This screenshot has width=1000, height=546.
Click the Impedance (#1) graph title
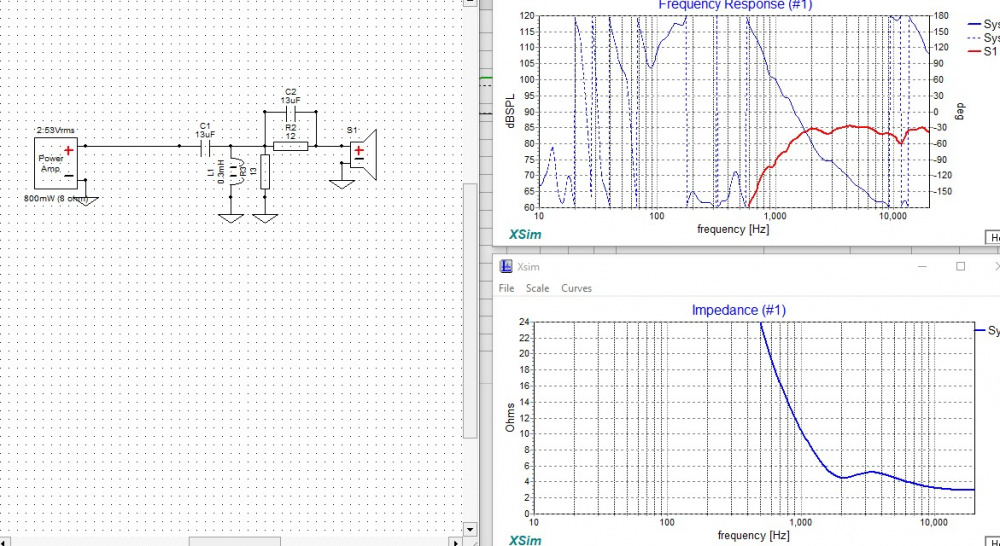pyautogui.click(x=738, y=310)
